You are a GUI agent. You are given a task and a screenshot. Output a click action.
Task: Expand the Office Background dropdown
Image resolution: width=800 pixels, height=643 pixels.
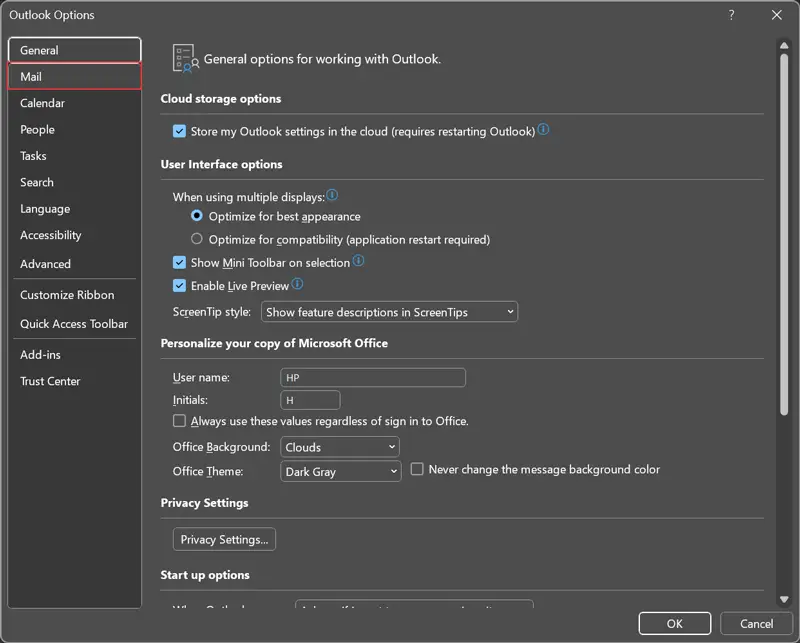[x=340, y=447]
